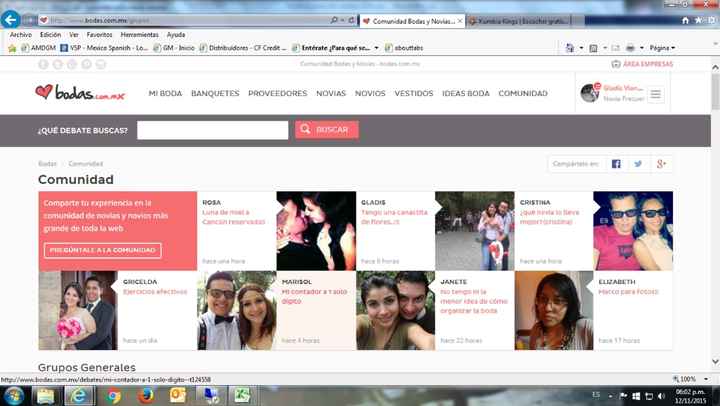Open the COMUNIDAD nav item
Viewport: 720px width, 406px height.
(523, 93)
